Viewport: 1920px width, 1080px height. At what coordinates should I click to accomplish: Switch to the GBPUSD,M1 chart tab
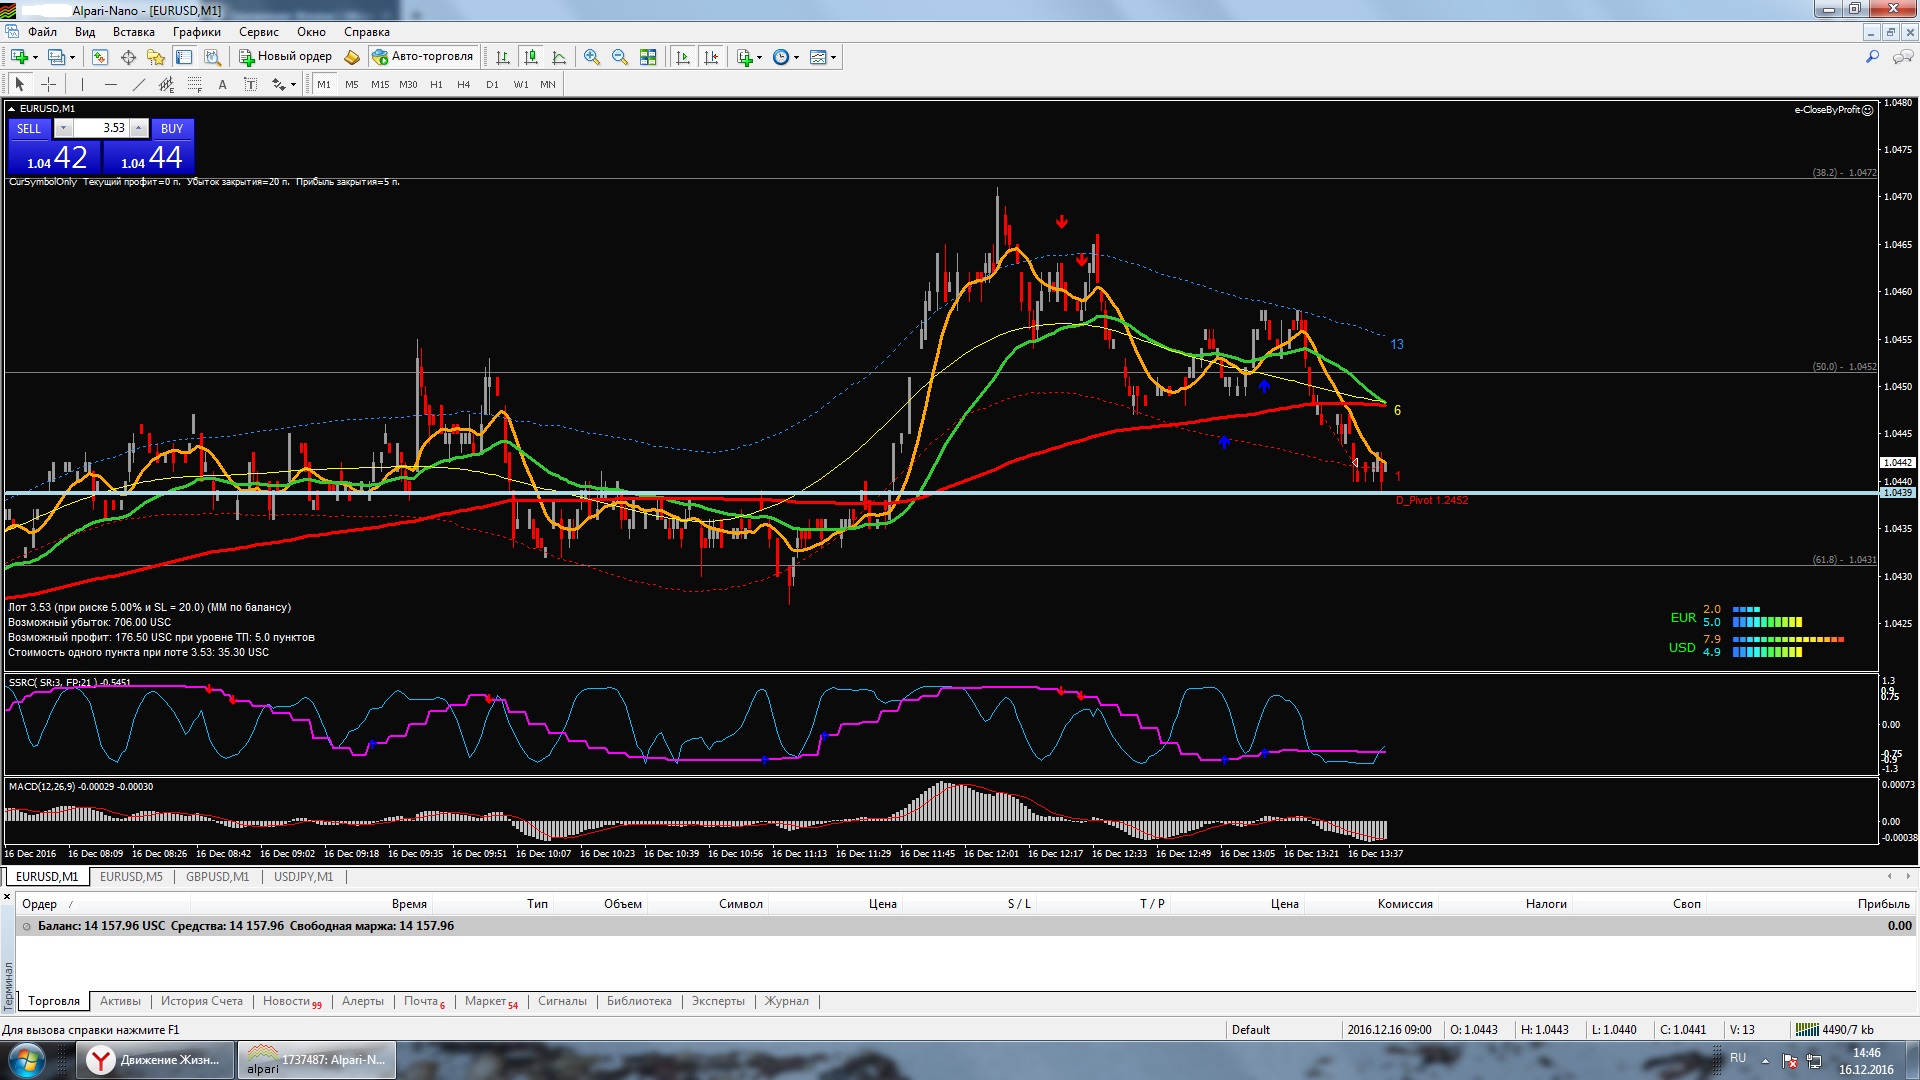[x=217, y=877]
